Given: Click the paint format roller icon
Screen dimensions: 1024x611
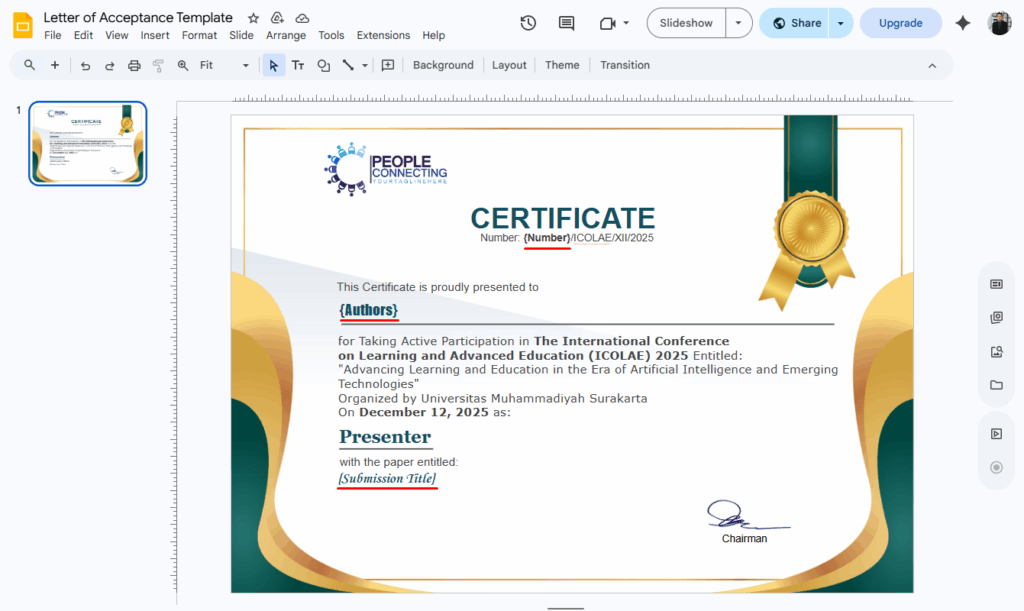Looking at the screenshot, I should coord(158,65).
